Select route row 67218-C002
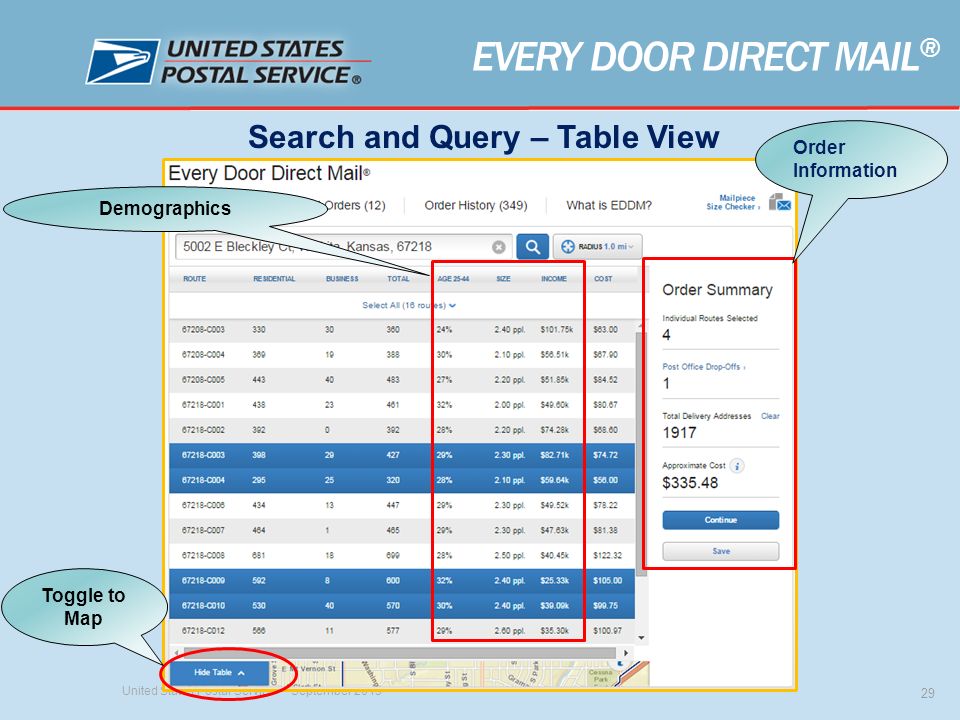This screenshot has height=720, width=960. (x=402, y=430)
